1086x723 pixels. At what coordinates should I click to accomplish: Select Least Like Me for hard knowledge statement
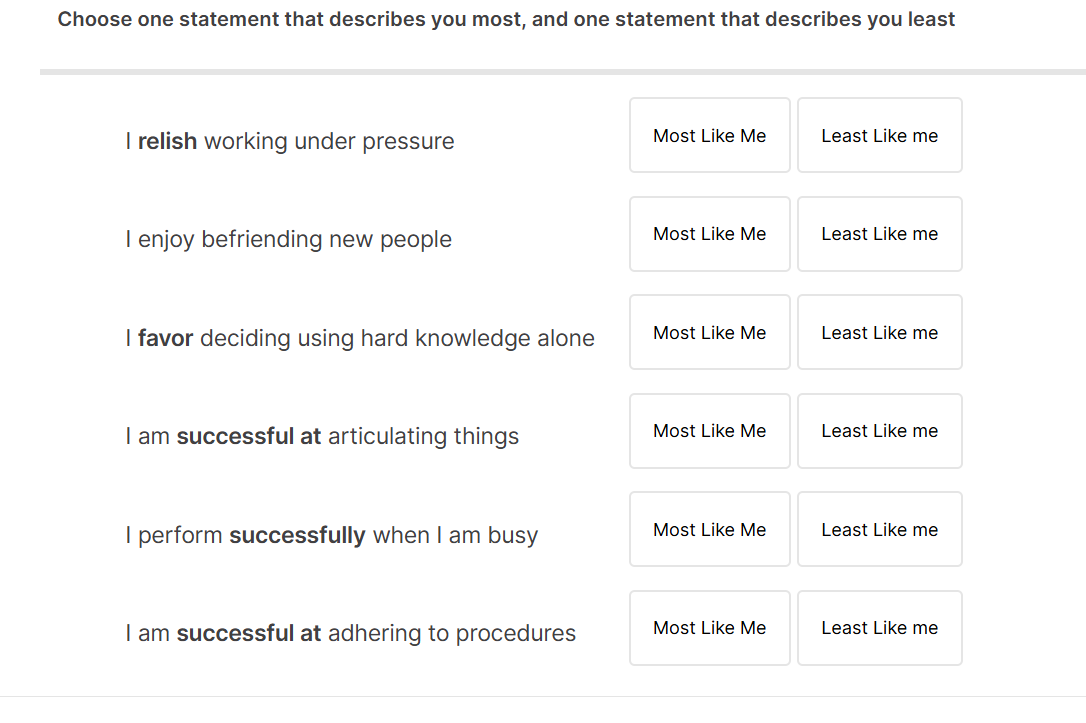pyautogui.click(x=879, y=333)
